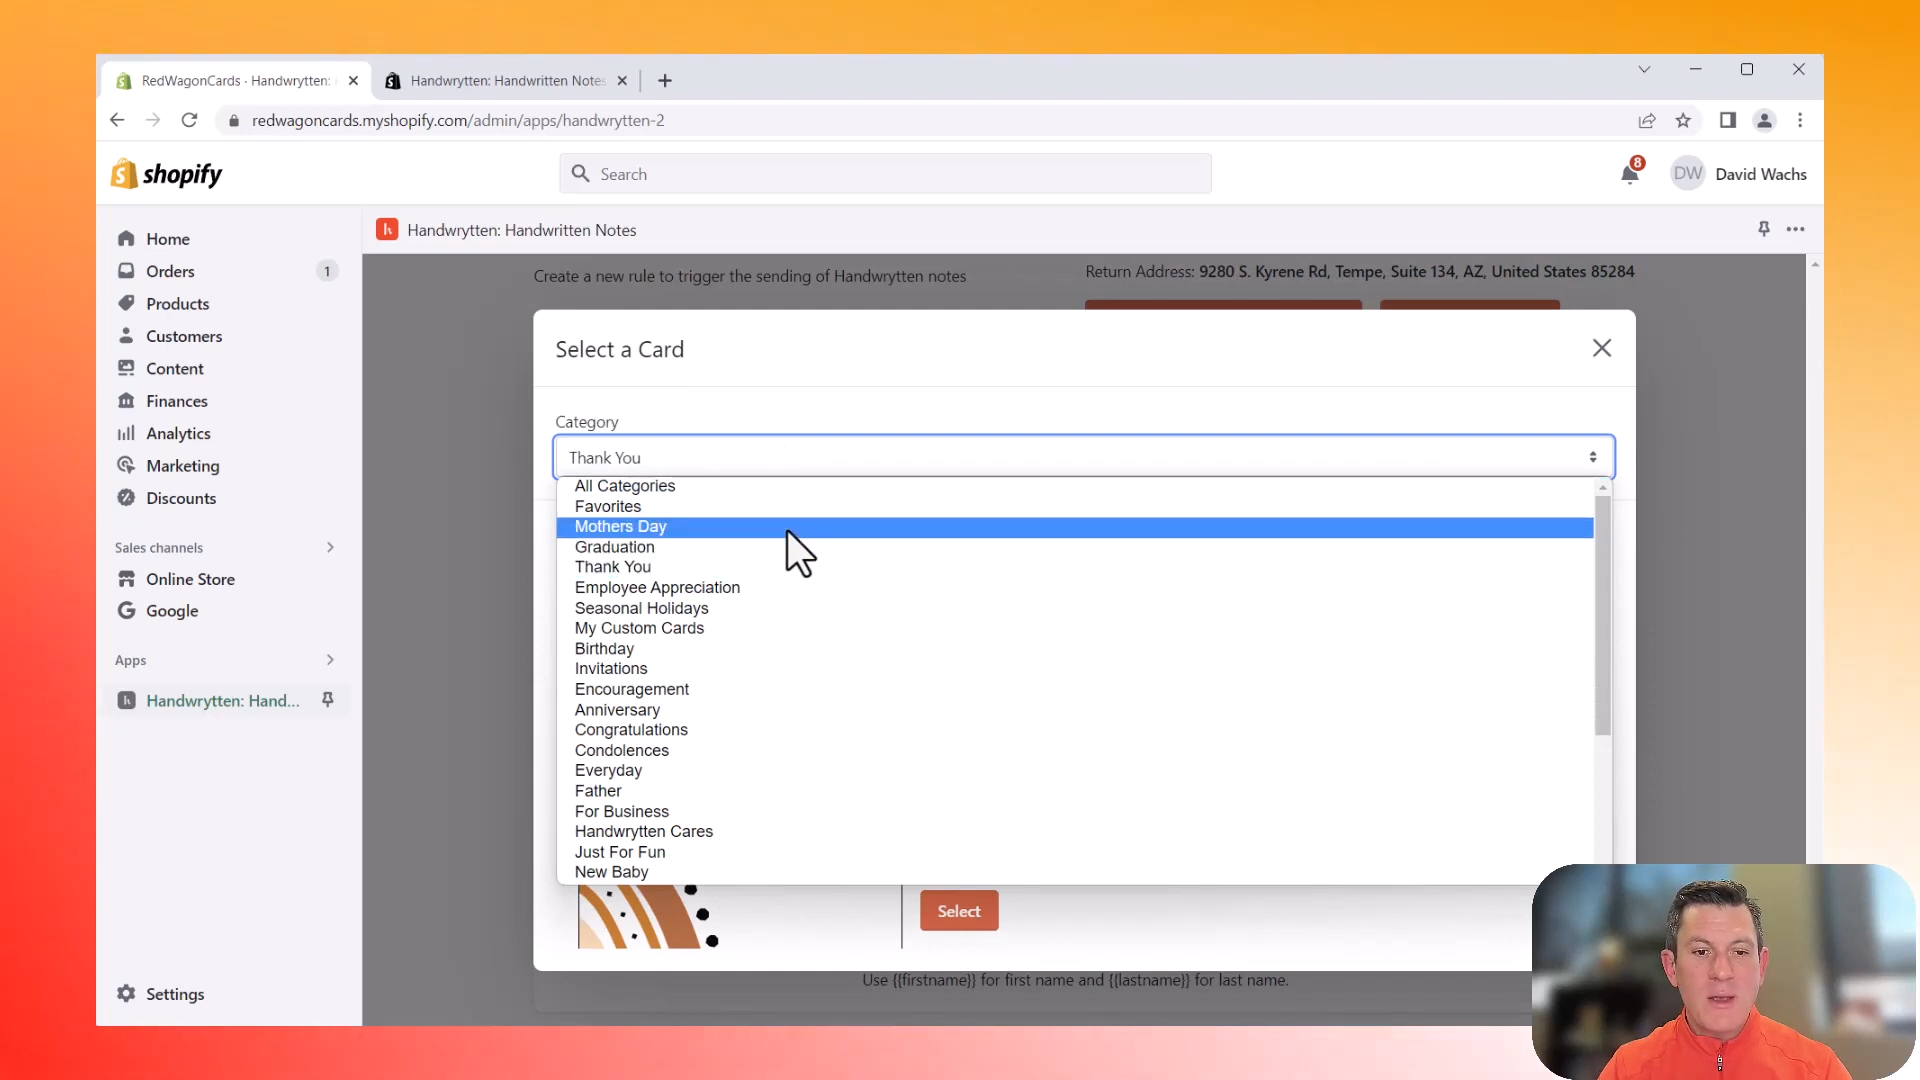
Task: Open the Orders page in the sidebar
Action: (170, 271)
